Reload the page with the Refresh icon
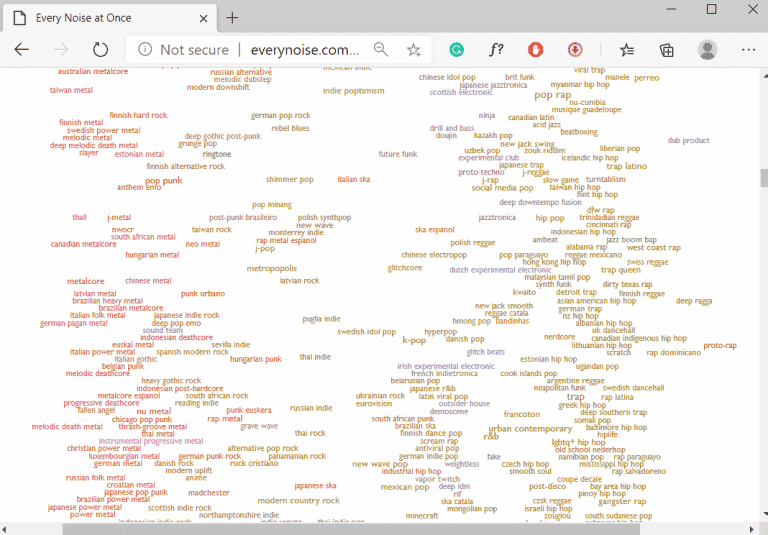 pos(100,49)
